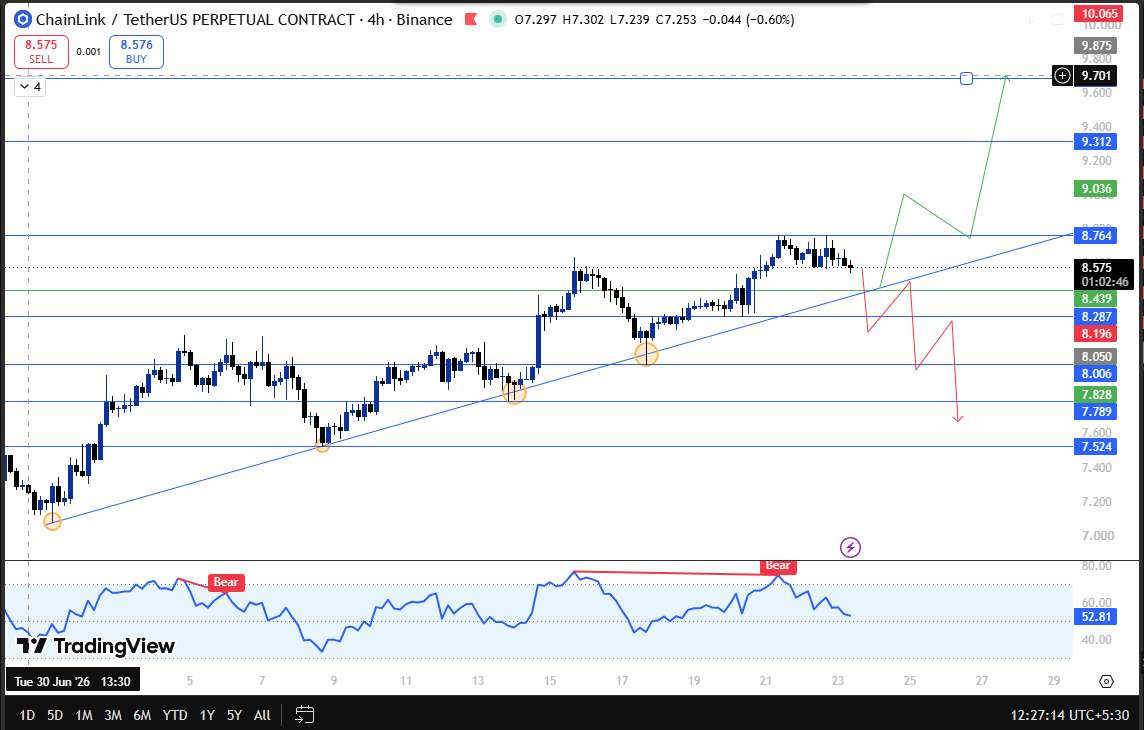Select the 6M time range
The width and height of the screenshot is (1144, 730).
tap(142, 715)
